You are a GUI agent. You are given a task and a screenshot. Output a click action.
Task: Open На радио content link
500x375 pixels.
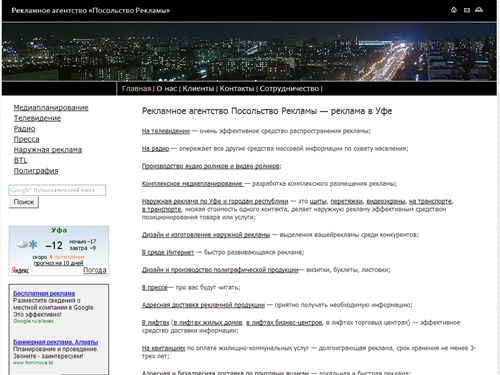pyautogui.click(x=156, y=149)
